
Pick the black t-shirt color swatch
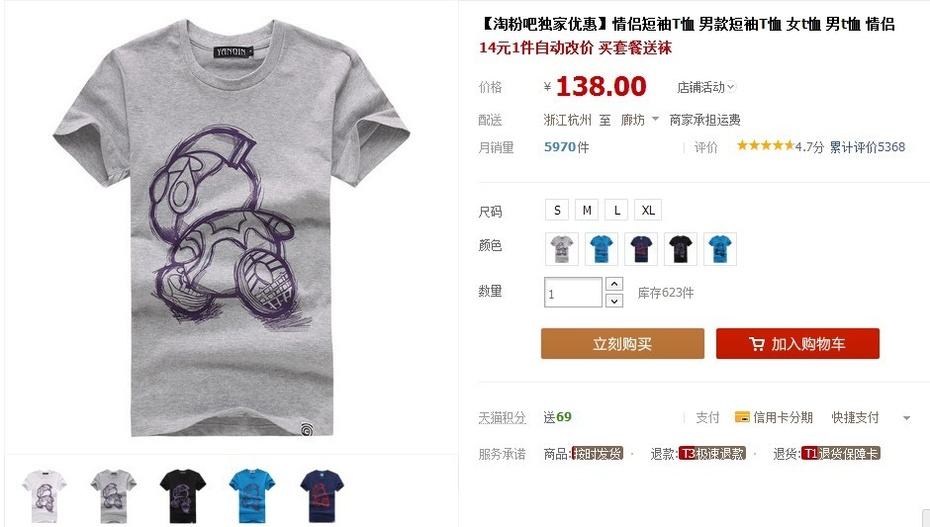[x=680, y=249]
